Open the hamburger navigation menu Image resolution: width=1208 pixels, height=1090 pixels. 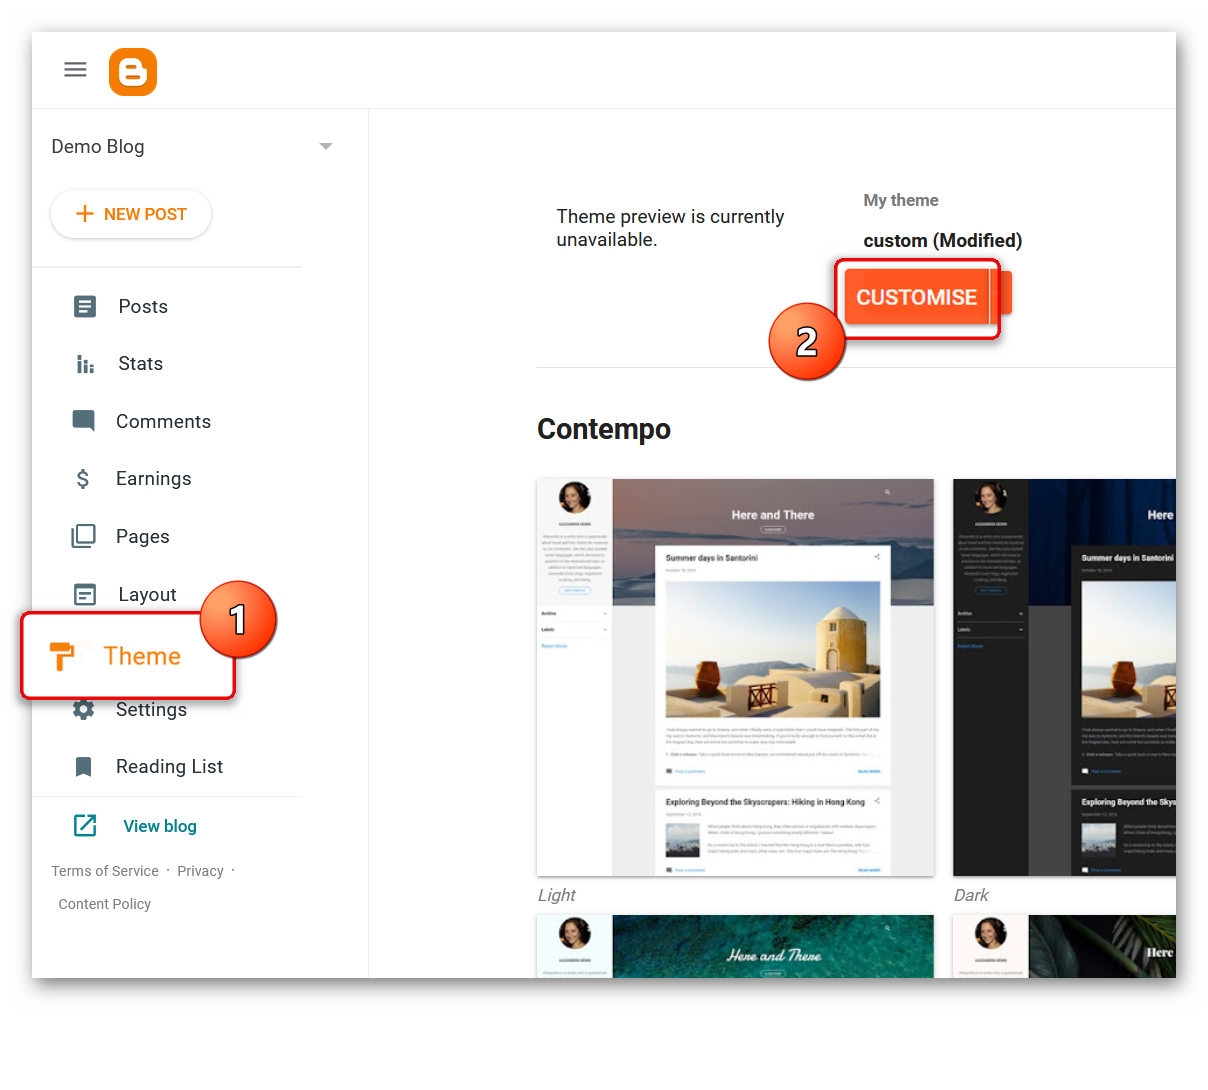click(75, 69)
